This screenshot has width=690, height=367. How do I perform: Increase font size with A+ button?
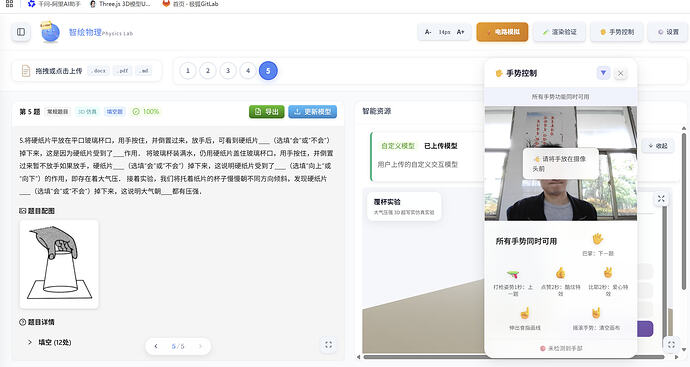pos(460,32)
